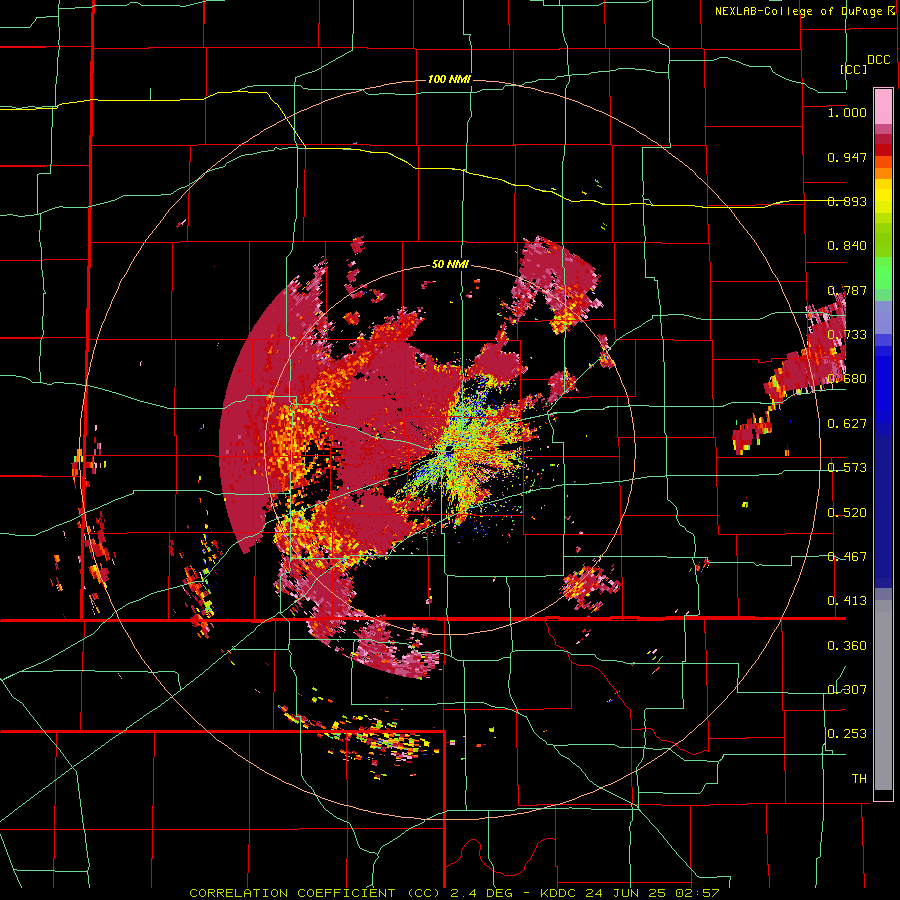This screenshot has height=900, width=900.
Task: Pick the light pink top of color bar
Action: coord(883,107)
